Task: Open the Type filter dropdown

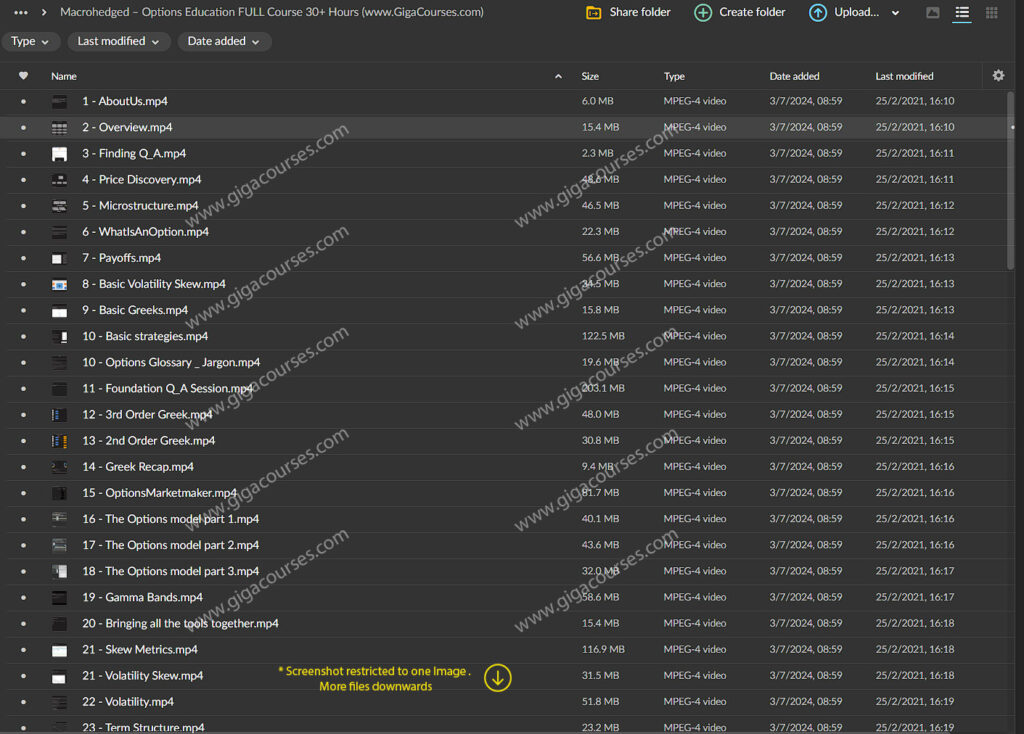Action: click(30, 42)
